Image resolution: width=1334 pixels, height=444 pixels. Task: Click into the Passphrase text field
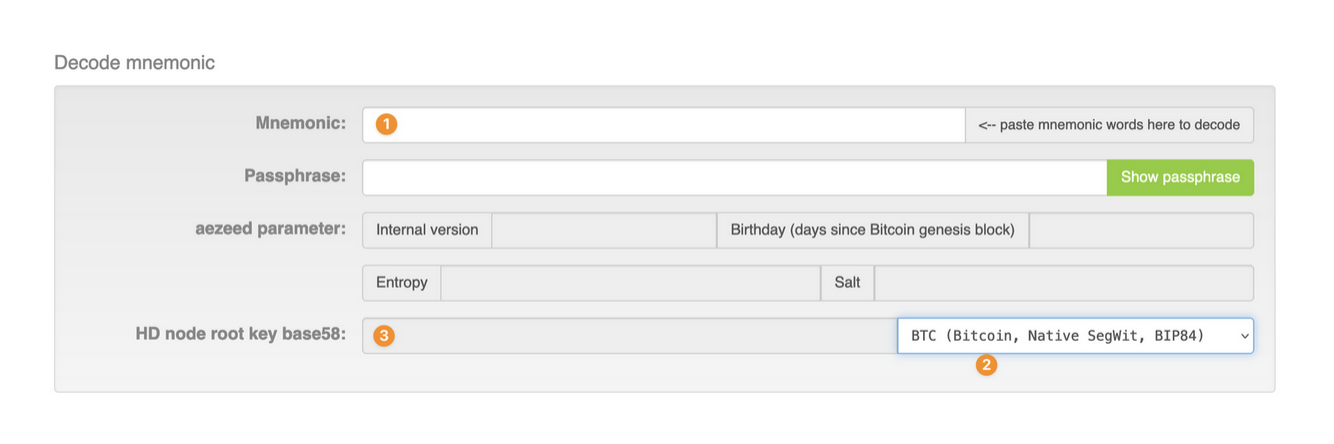(x=734, y=177)
